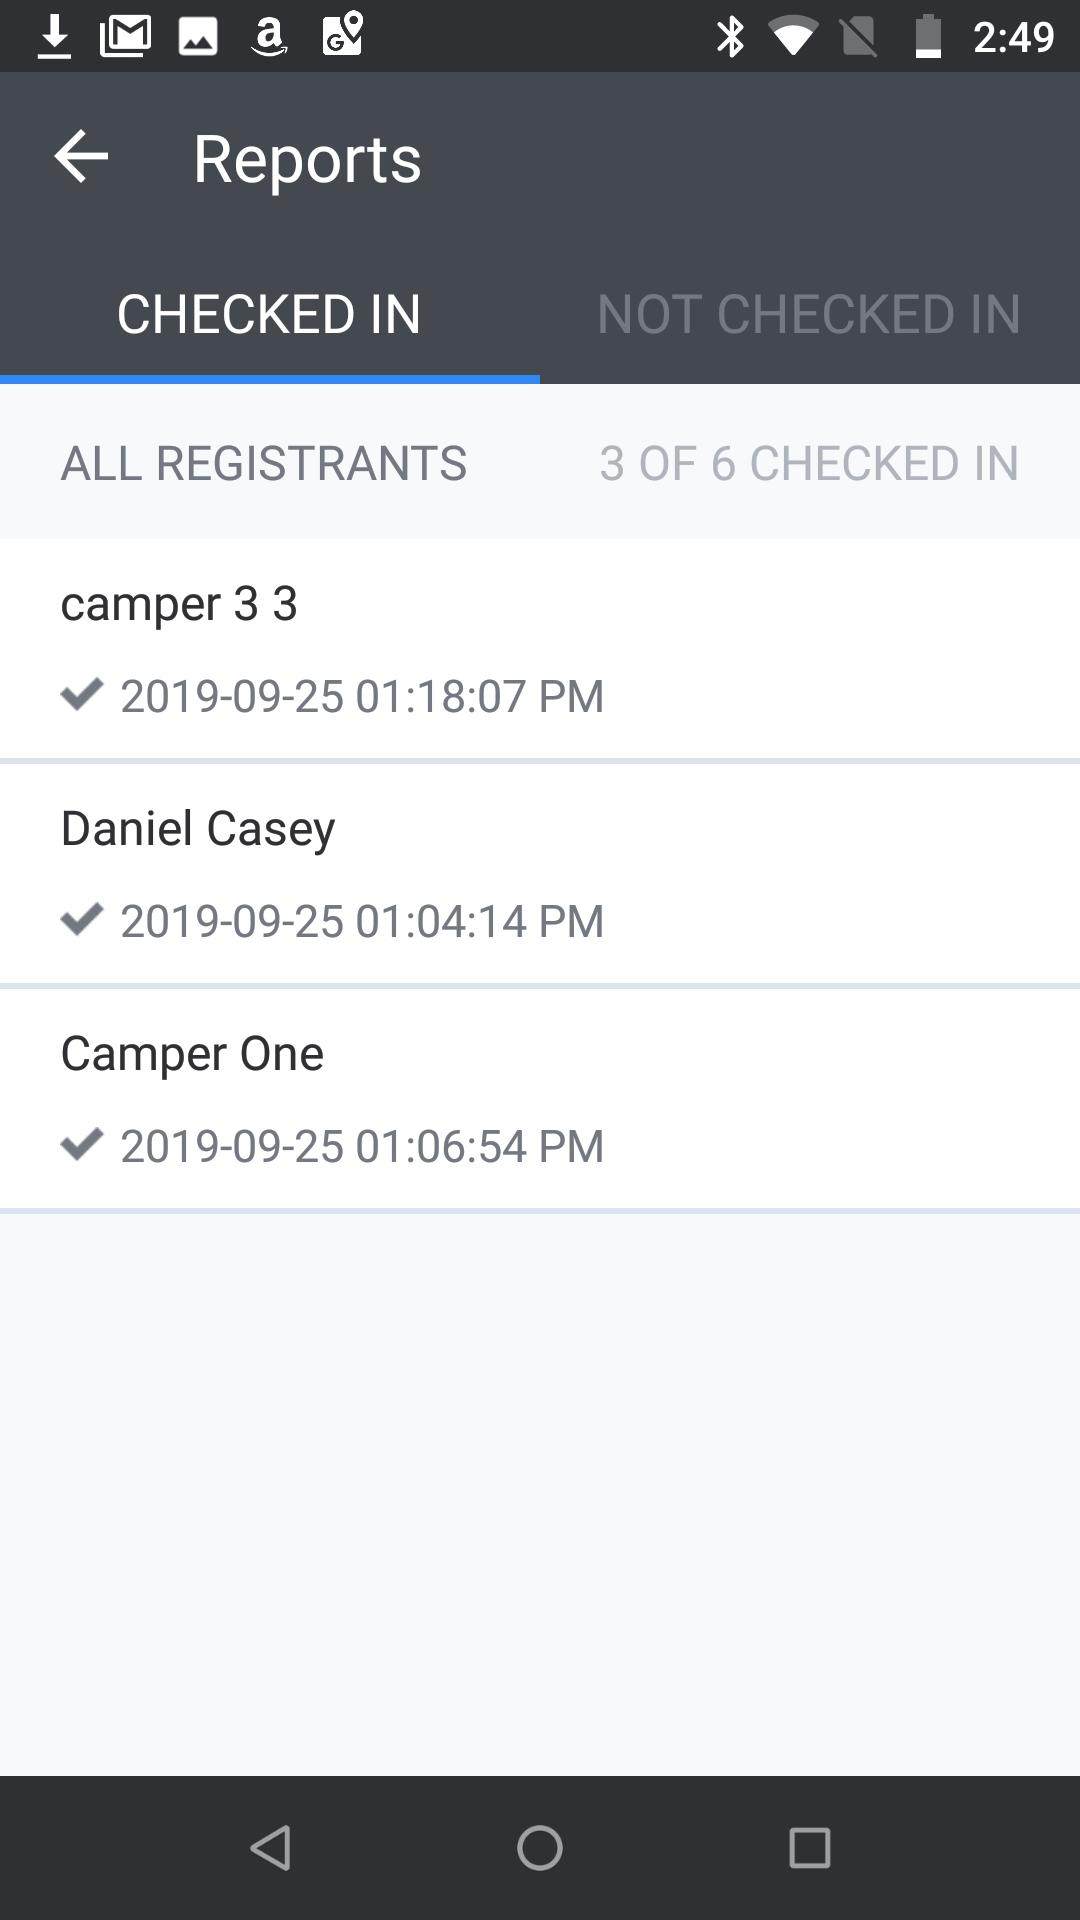Image resolution: width=1080 pixels, height=1920 pixels.
Task: Tap the Amazon notification icon
Action: [269, 37]
